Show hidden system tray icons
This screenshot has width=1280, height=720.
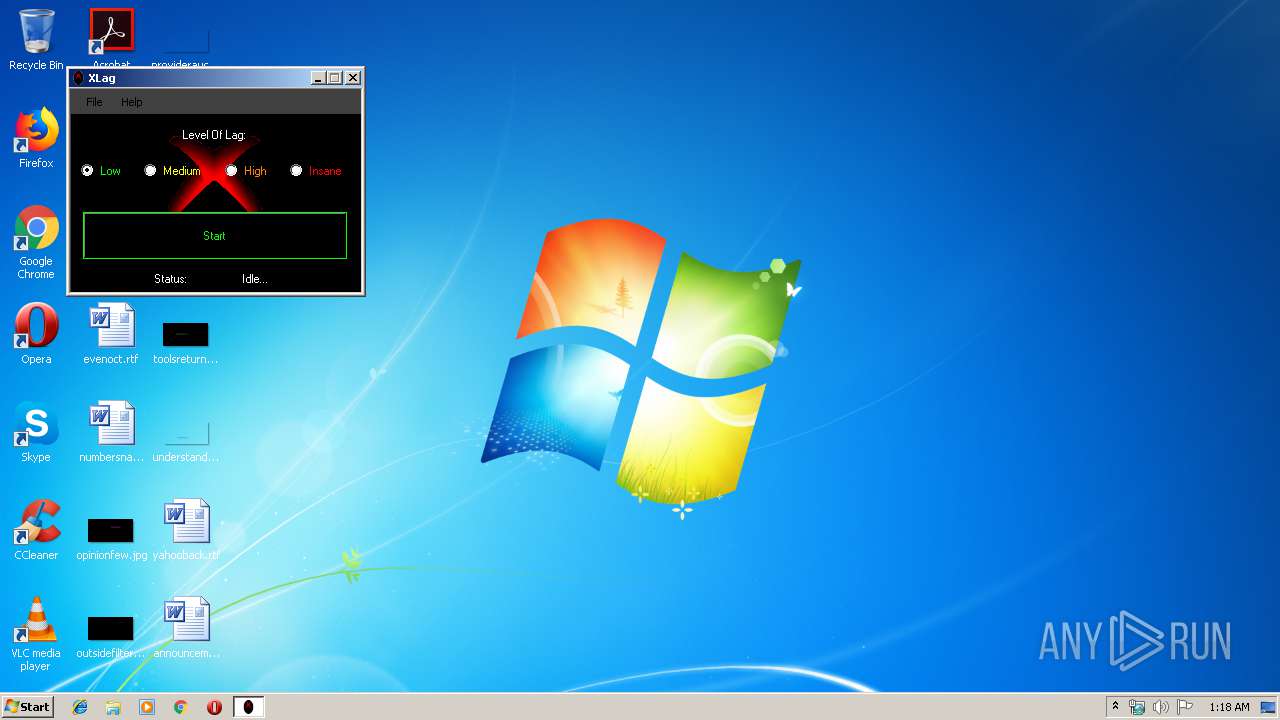(x=1115, y=707)
